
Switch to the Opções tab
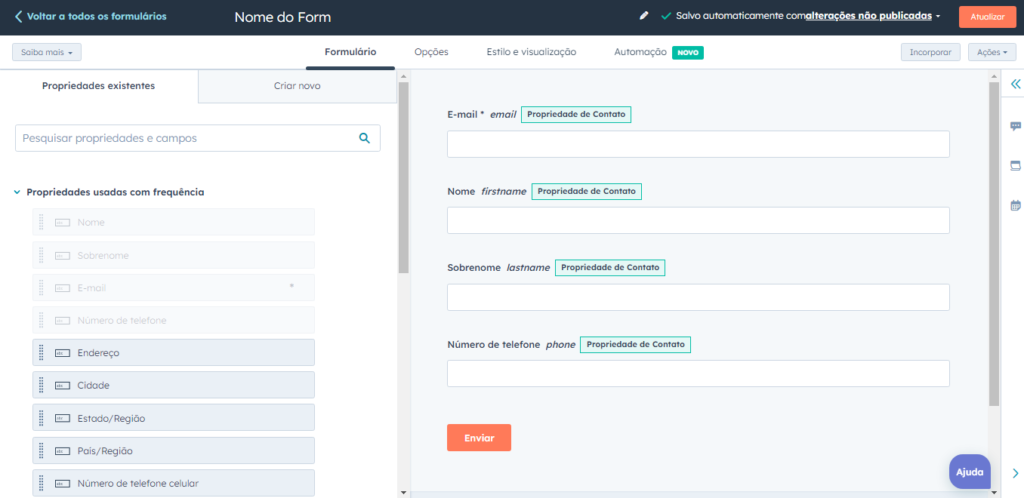pyautogui.click(x=431, y=52)
